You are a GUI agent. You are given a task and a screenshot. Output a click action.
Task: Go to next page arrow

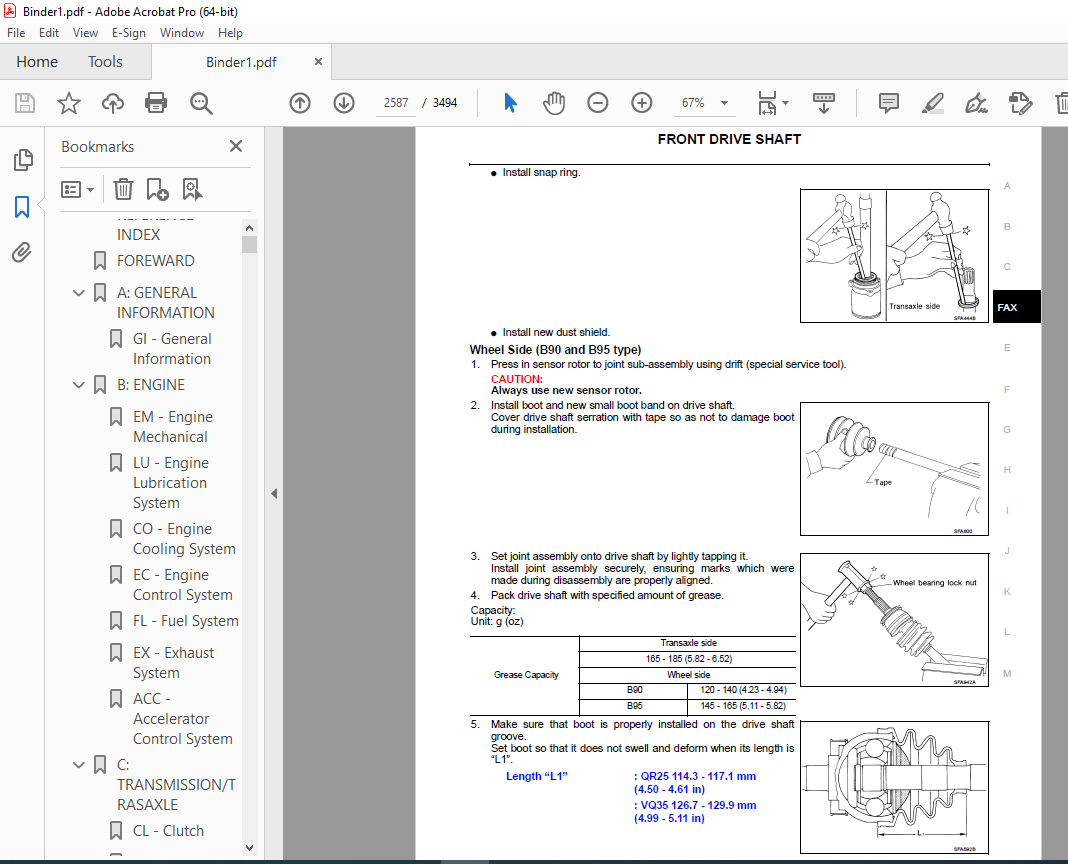click(344, 103)
